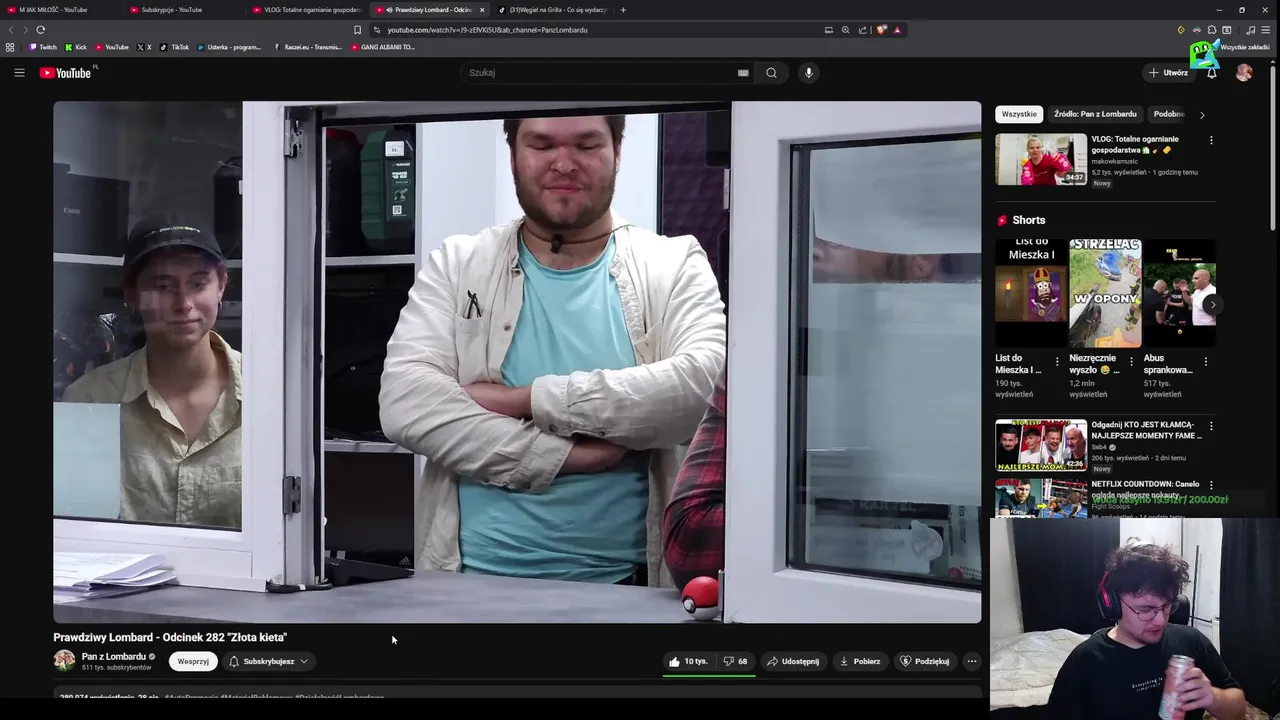Switch to VLOG Totalne ogarnianie browser tab
Viewport: 1280px width, 720px height.
point(306,10)
